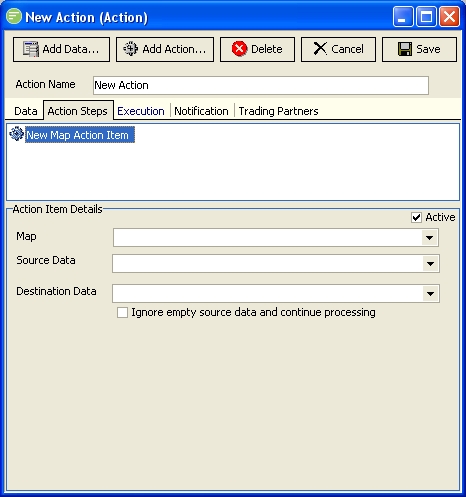Open the Map dropdown
This screenshot has width=466, height=497.
430,238
